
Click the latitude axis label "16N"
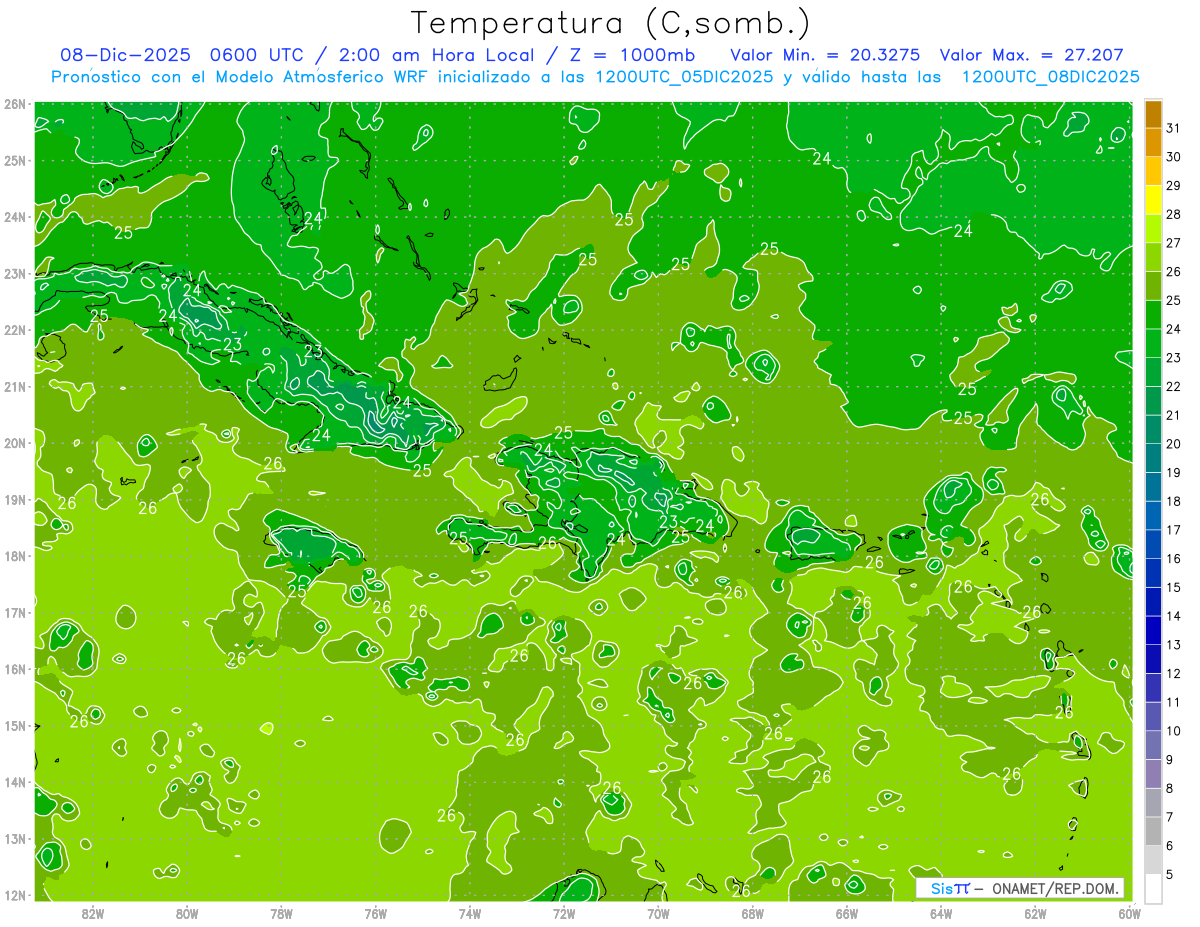pos(15,669)
